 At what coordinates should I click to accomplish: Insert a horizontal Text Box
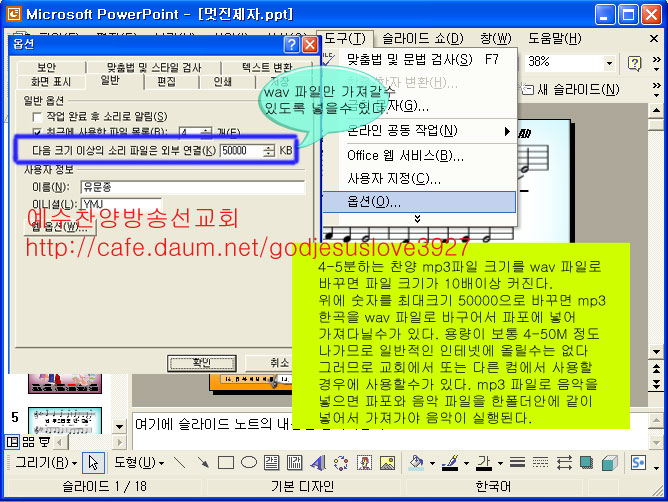pyautogui.click(x=271, y=462)
